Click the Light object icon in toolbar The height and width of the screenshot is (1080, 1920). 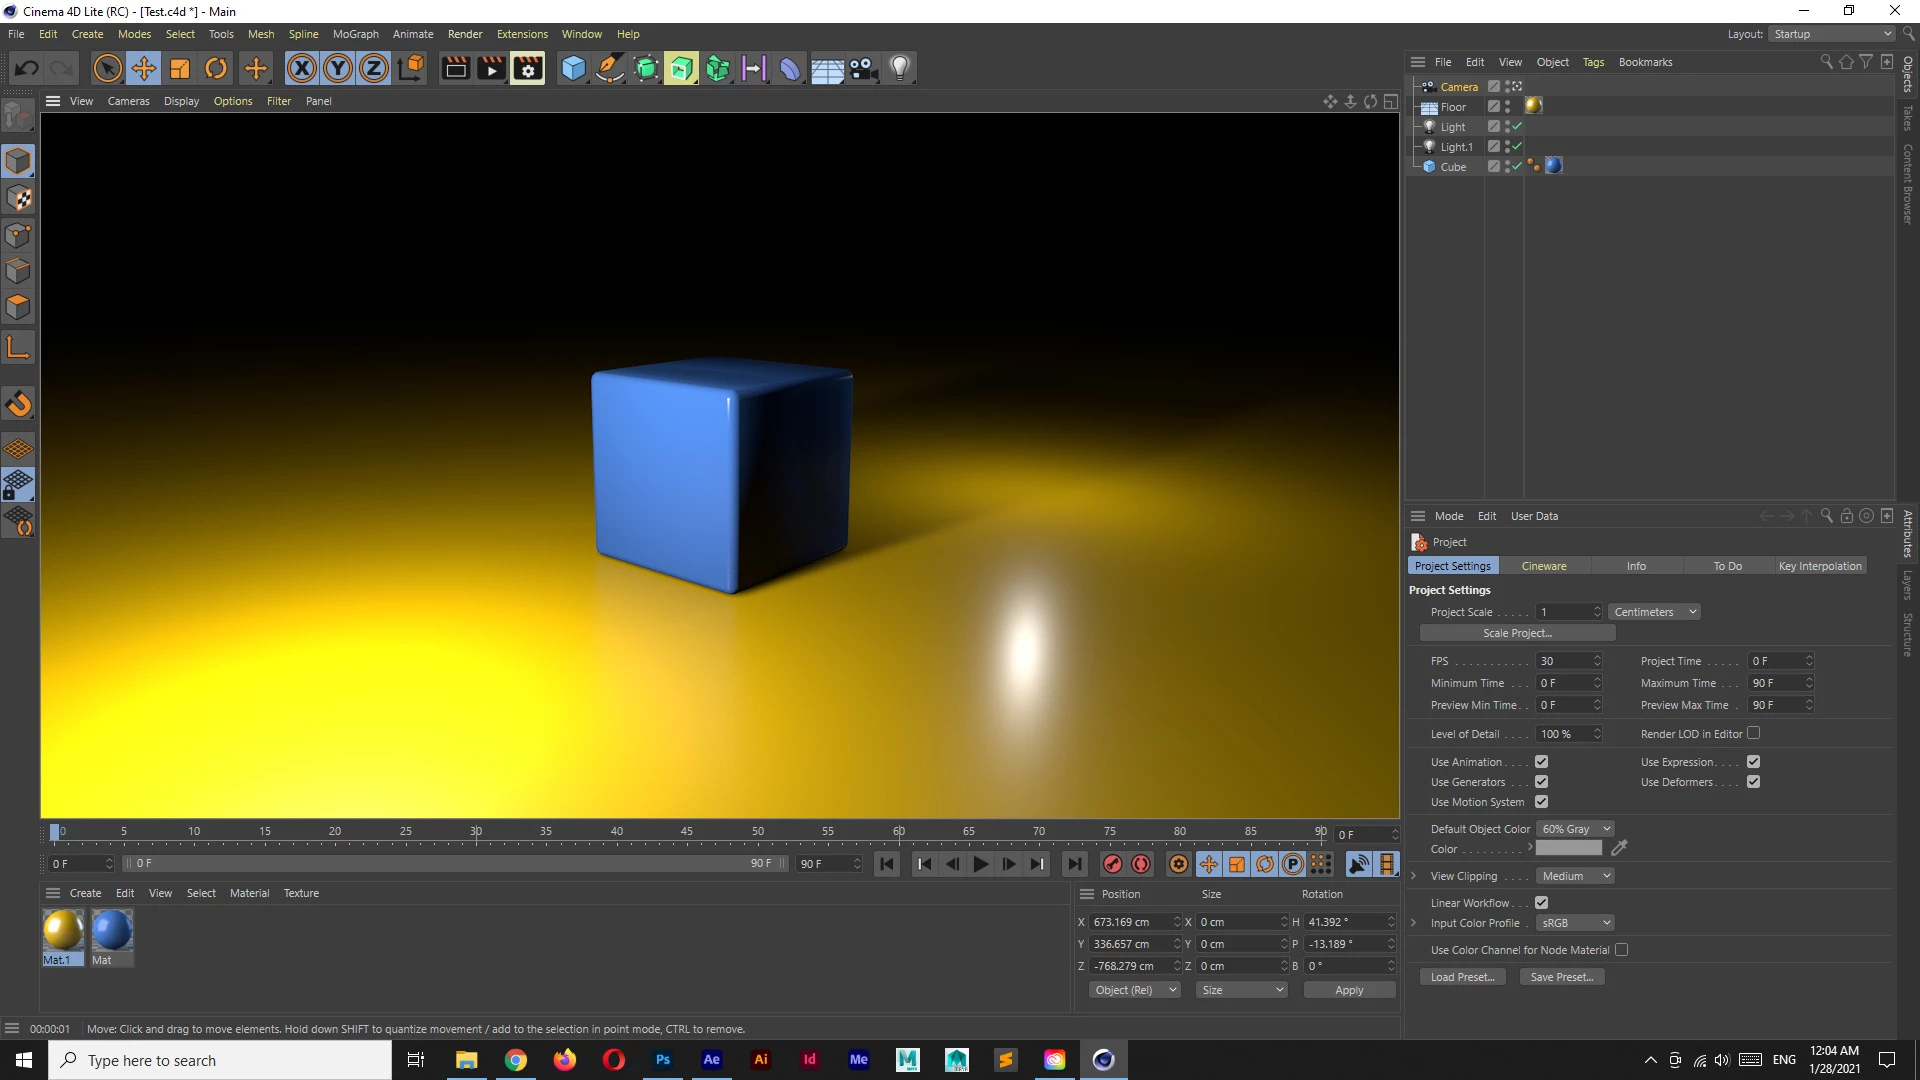click(900, 68)
